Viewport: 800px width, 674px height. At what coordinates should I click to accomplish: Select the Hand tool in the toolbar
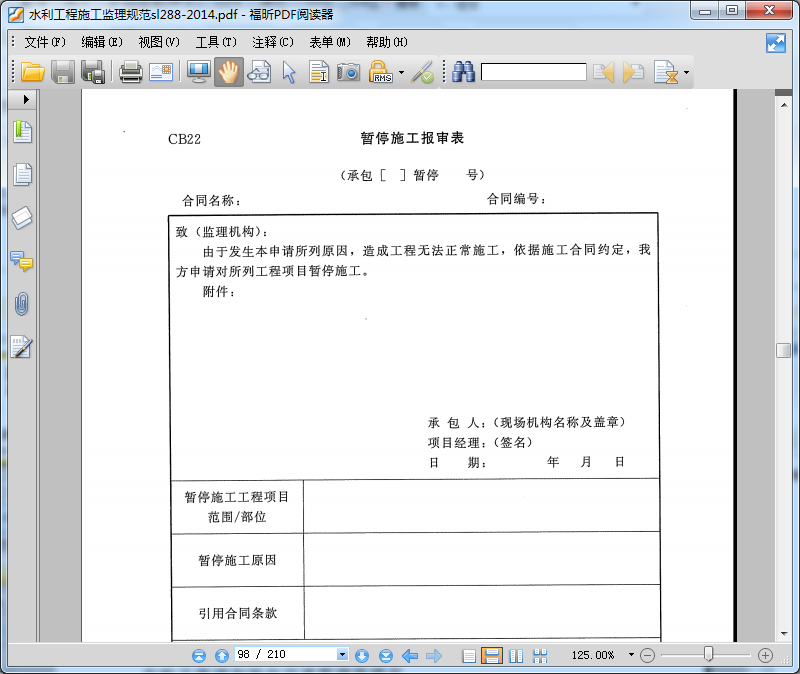229,71
